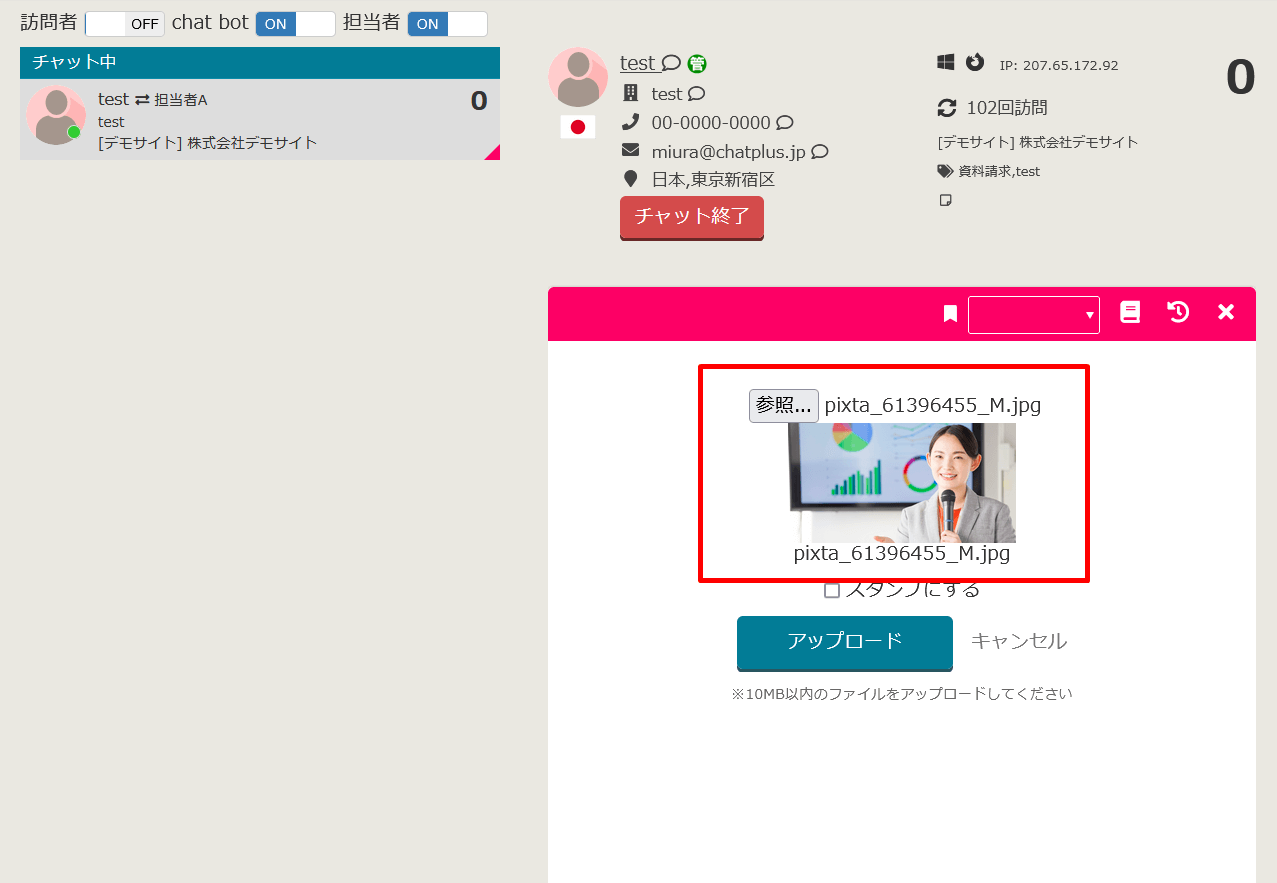Click the speech bubble next to test name
1277x883 pixels.
pyautogui.click(x=671, y=63)
